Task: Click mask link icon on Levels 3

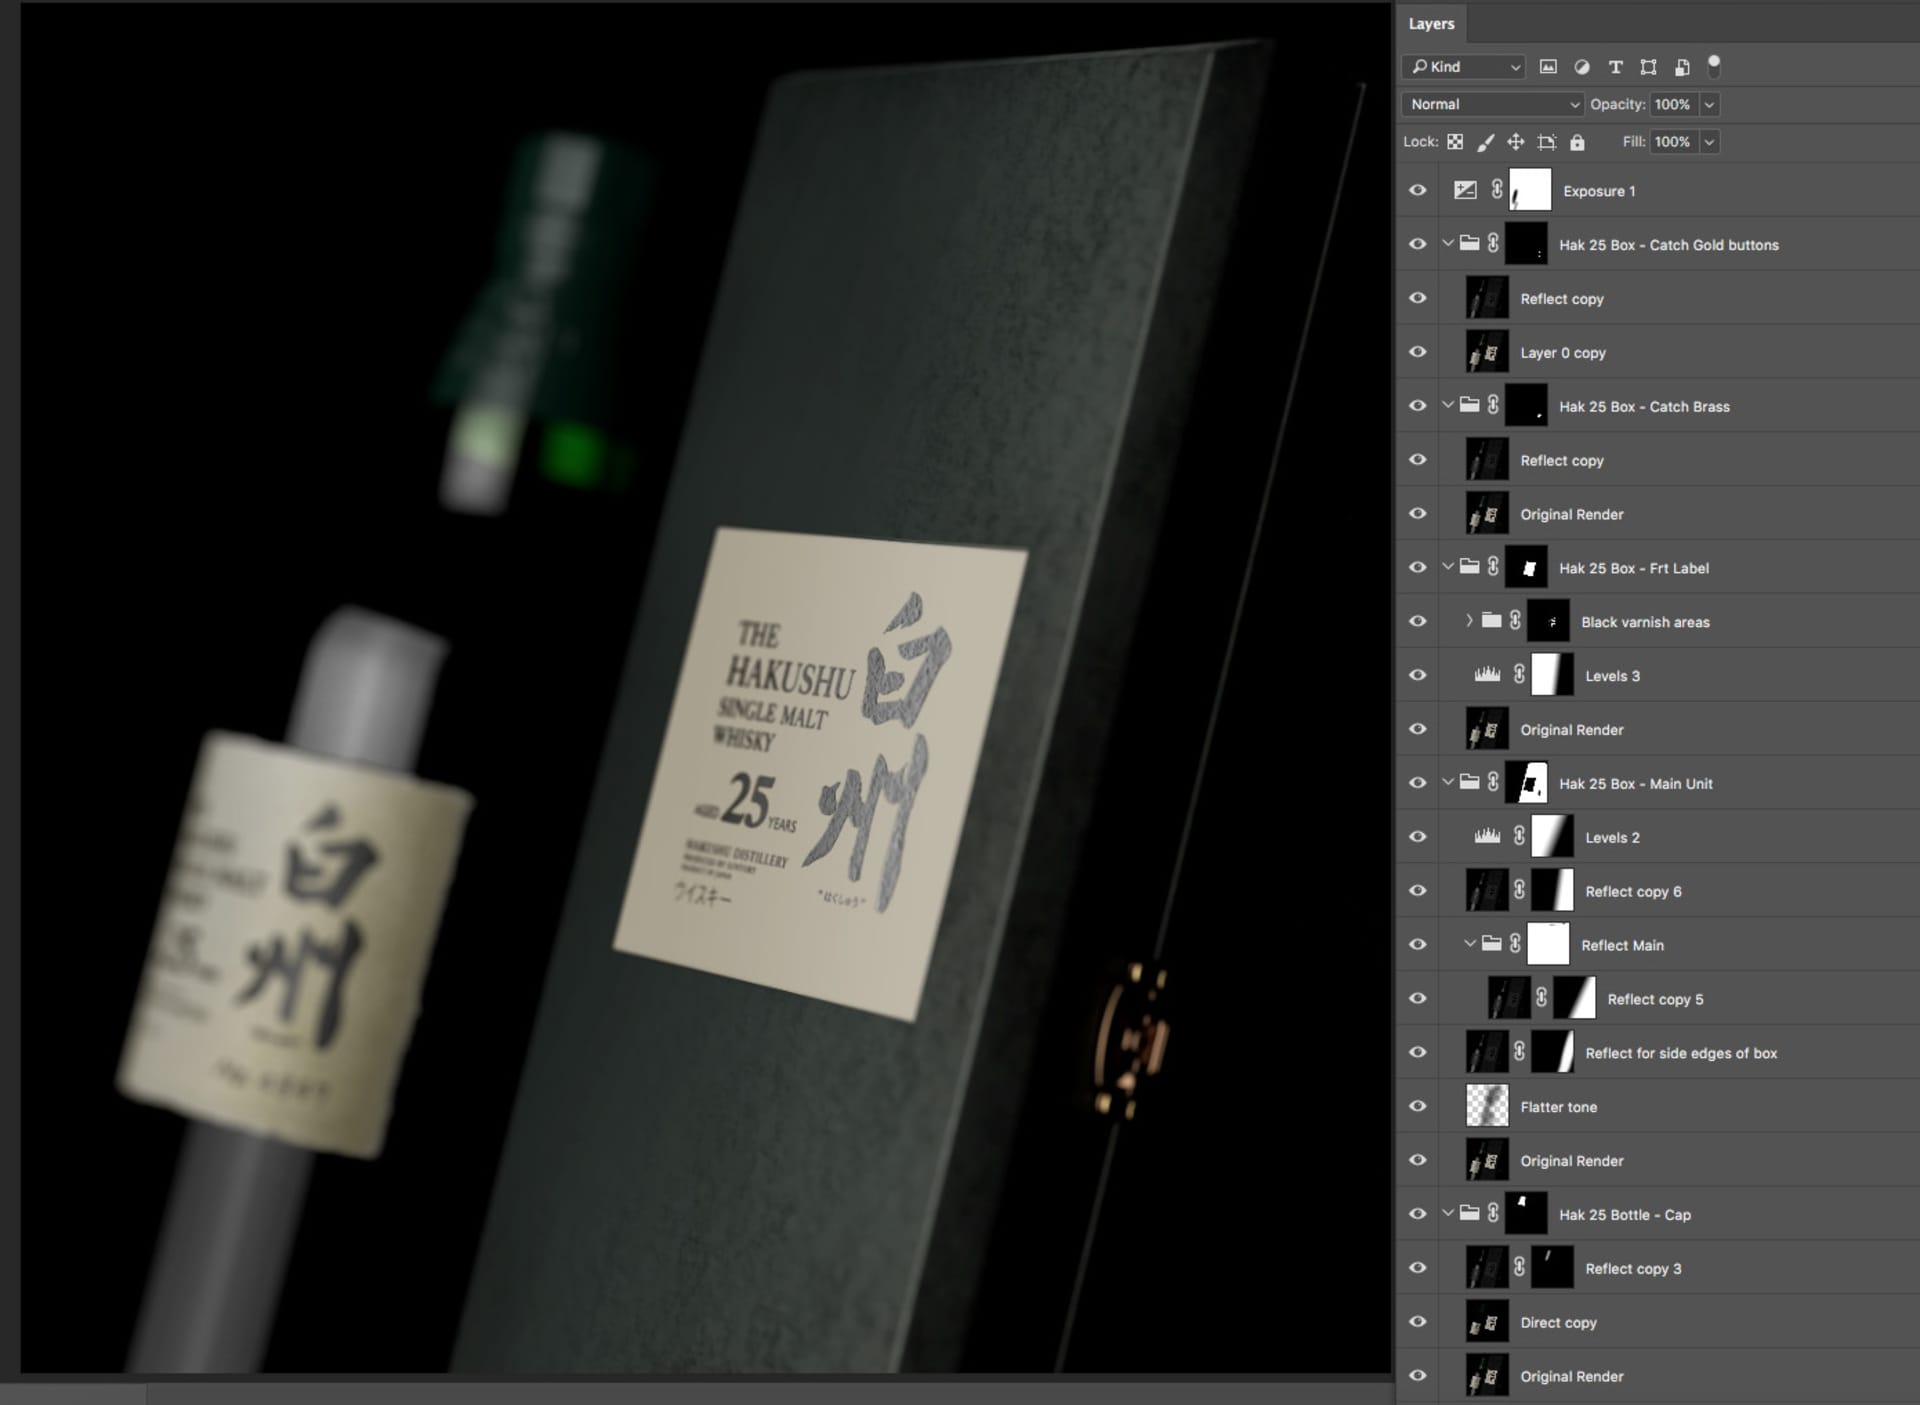Action: coord(1519,675)
